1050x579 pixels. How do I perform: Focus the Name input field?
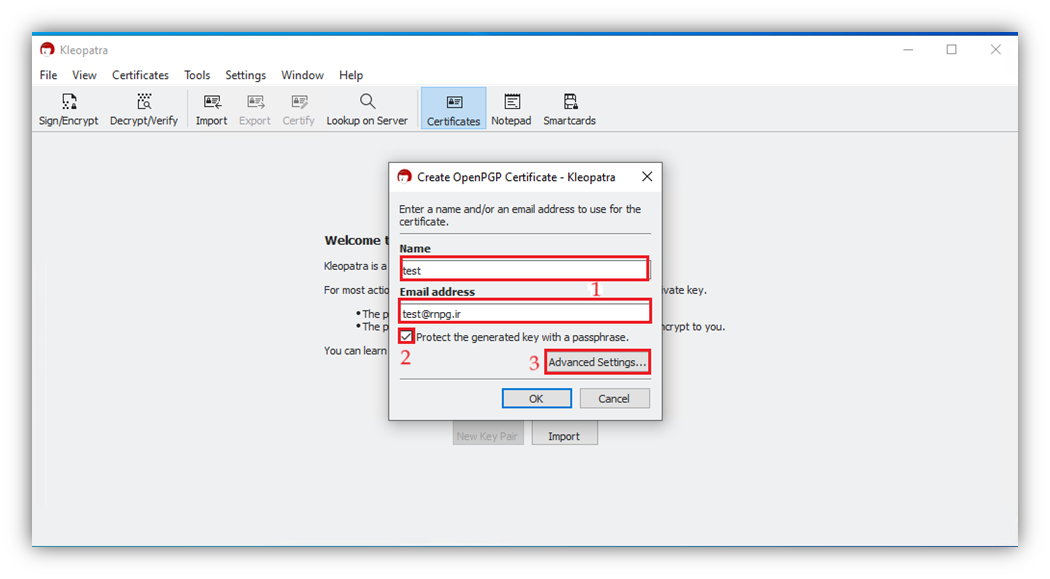(524, 270)
